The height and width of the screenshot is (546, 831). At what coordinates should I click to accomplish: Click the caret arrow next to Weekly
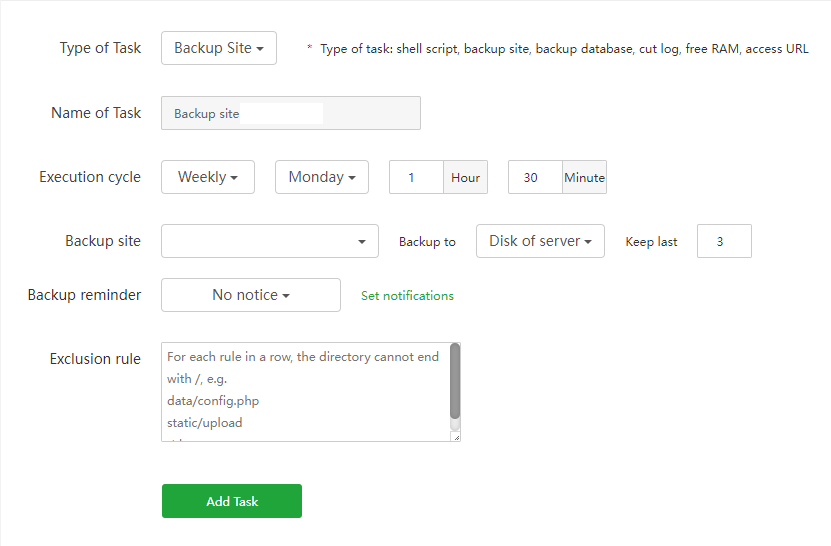pos(234,178)
